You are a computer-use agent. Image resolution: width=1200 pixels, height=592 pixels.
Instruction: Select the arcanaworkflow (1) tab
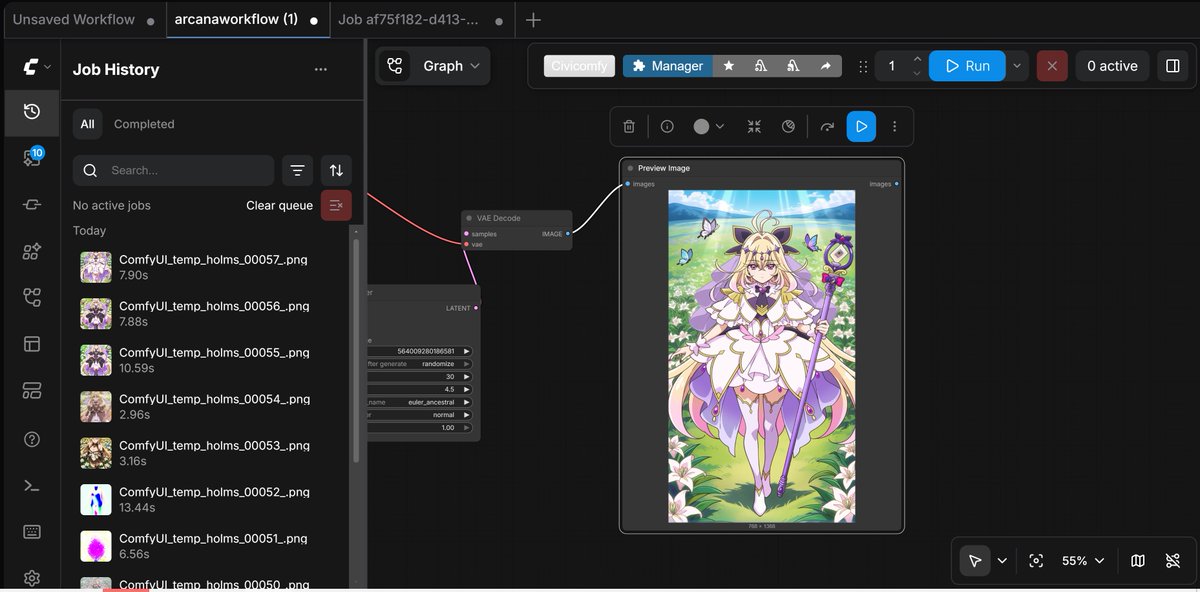[x=247, y=20]
